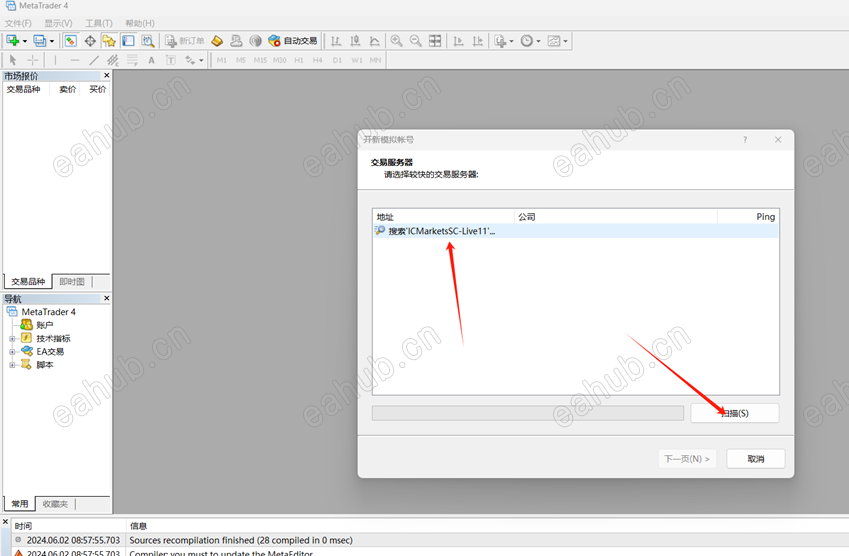This screenshot has height=556, width=849.
Task: Select the candlestick chart icon
Action: tap(355, 41)
